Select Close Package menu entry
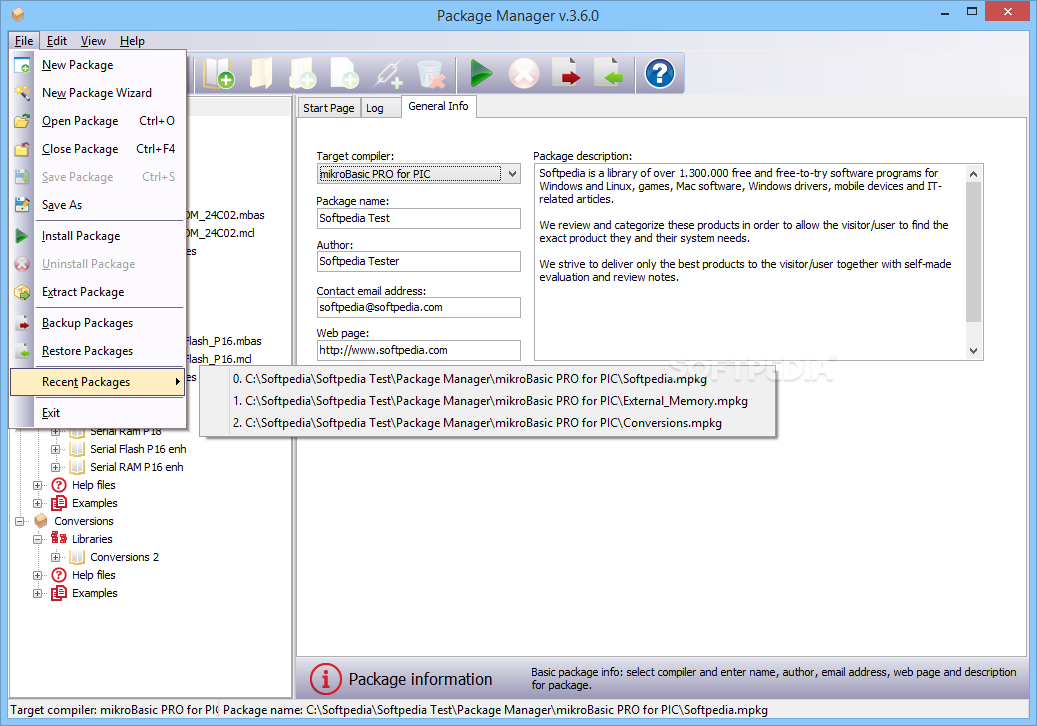Screen dimensions: 1037x726 coord(98,149)
